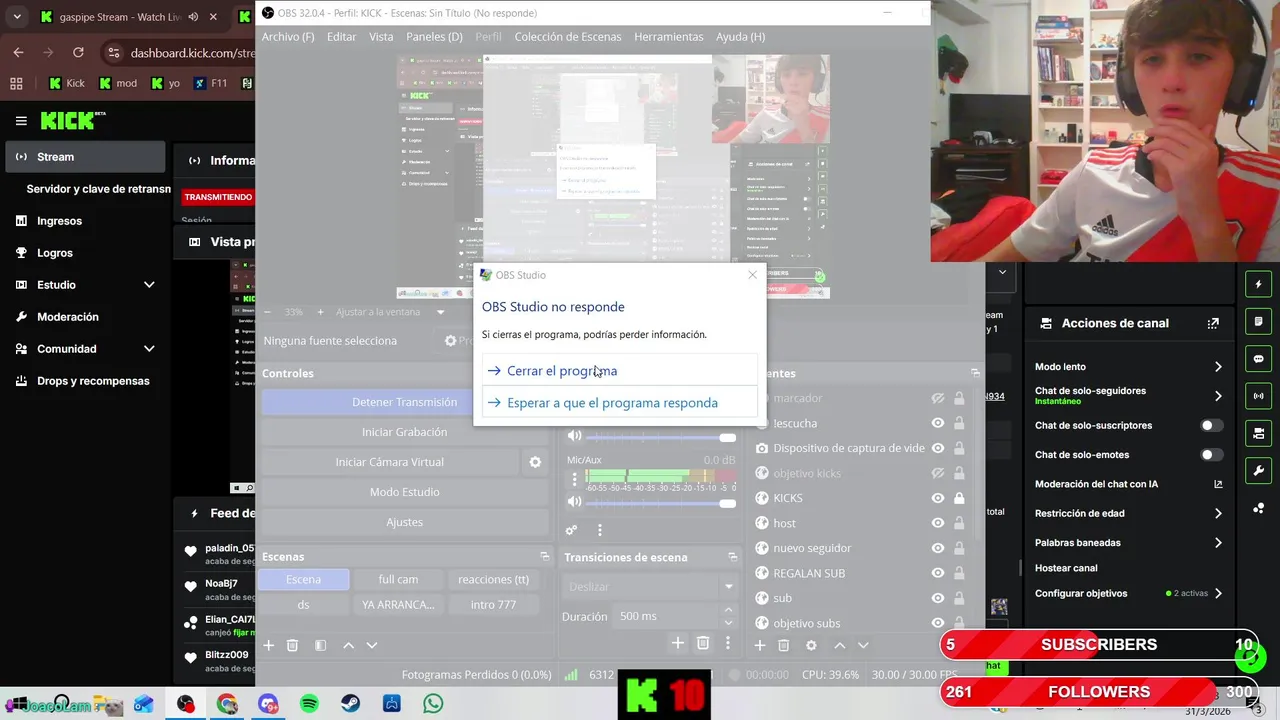Toggle 'Chat de solo-emotes' switch
Viewport: 1280px width, 720px height.
[x=1211, y=454]
